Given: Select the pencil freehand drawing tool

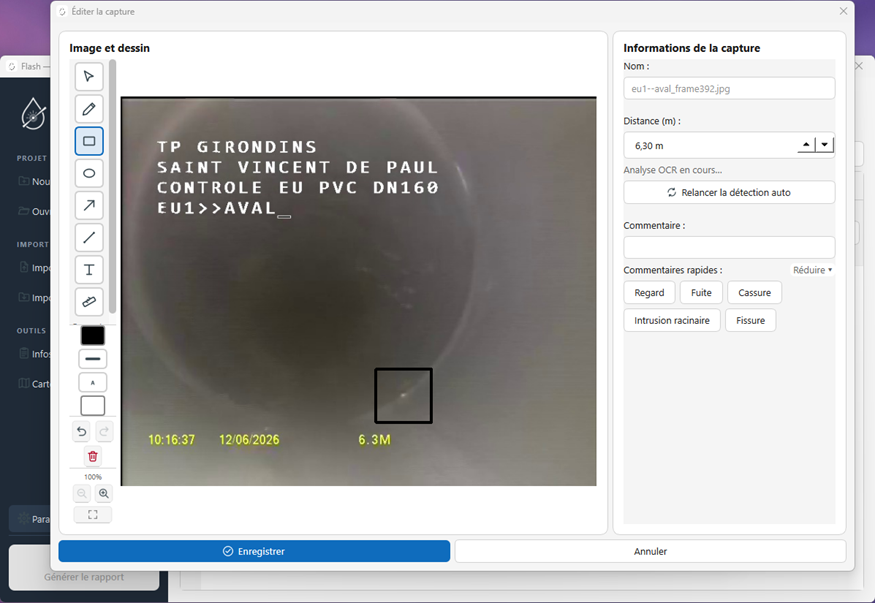Looking at the screenshot, I should (89, 109).
